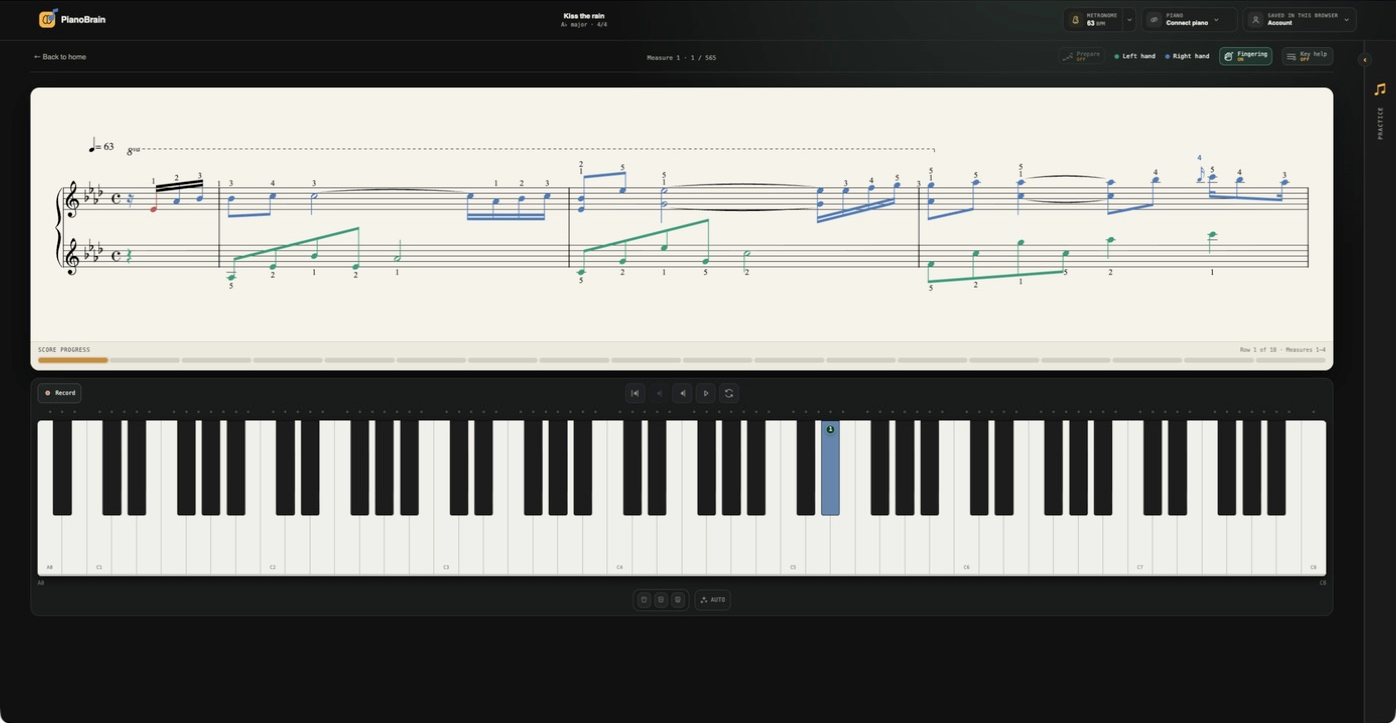Toggle the Right hand indicator
The image size is (1396, 723).
[x=1187, y=56]
